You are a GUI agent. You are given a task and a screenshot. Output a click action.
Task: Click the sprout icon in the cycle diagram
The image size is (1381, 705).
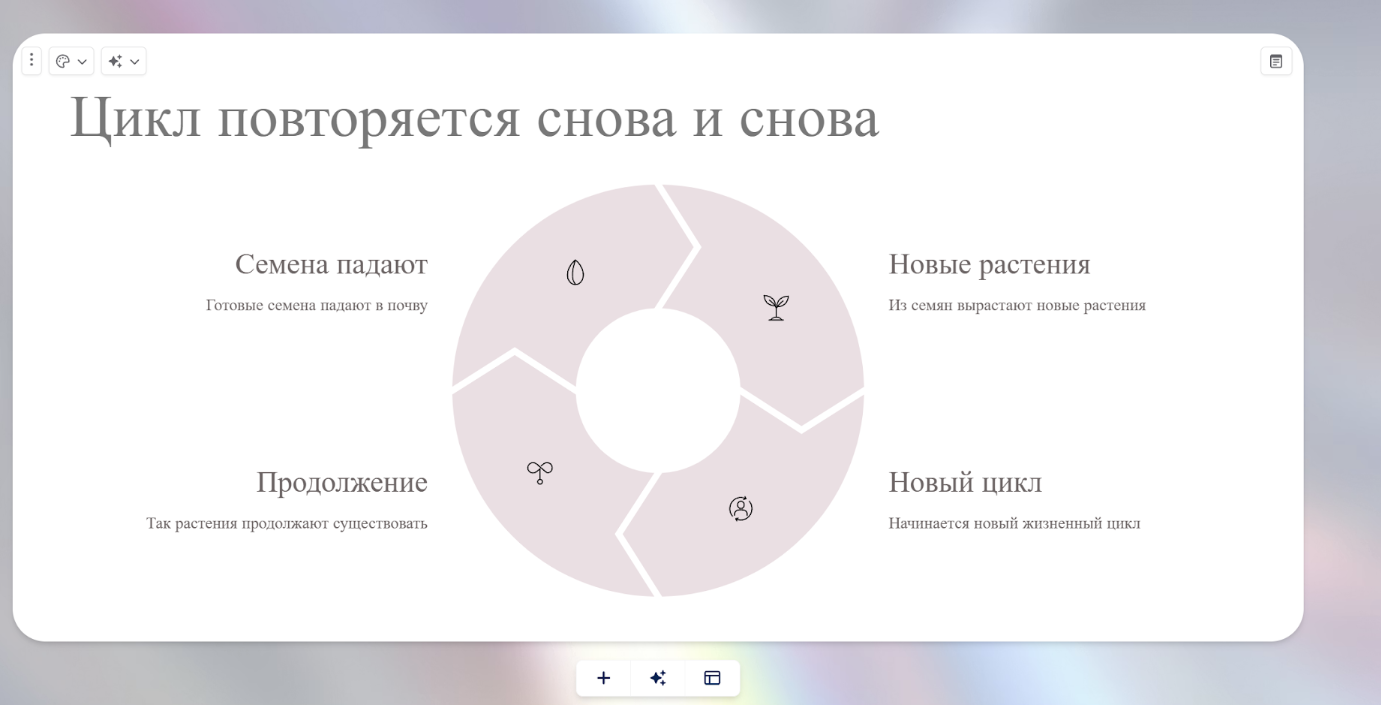pyautogui.click(x=540, y=472)
